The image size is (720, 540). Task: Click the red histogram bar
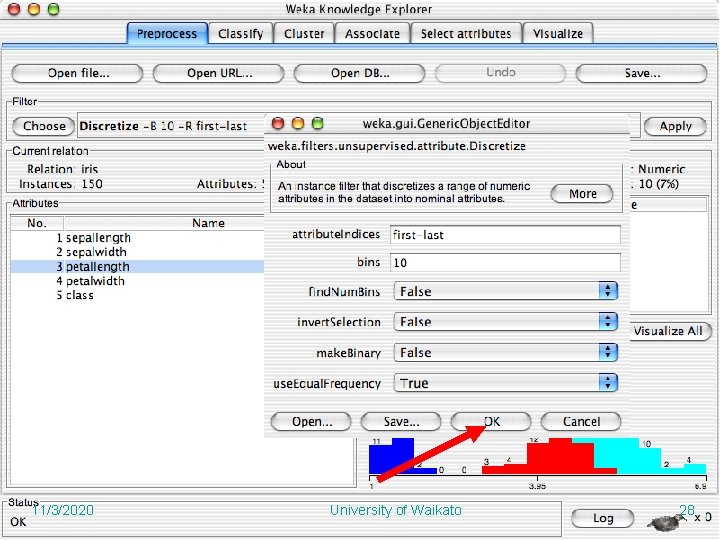tap(560, 456)
